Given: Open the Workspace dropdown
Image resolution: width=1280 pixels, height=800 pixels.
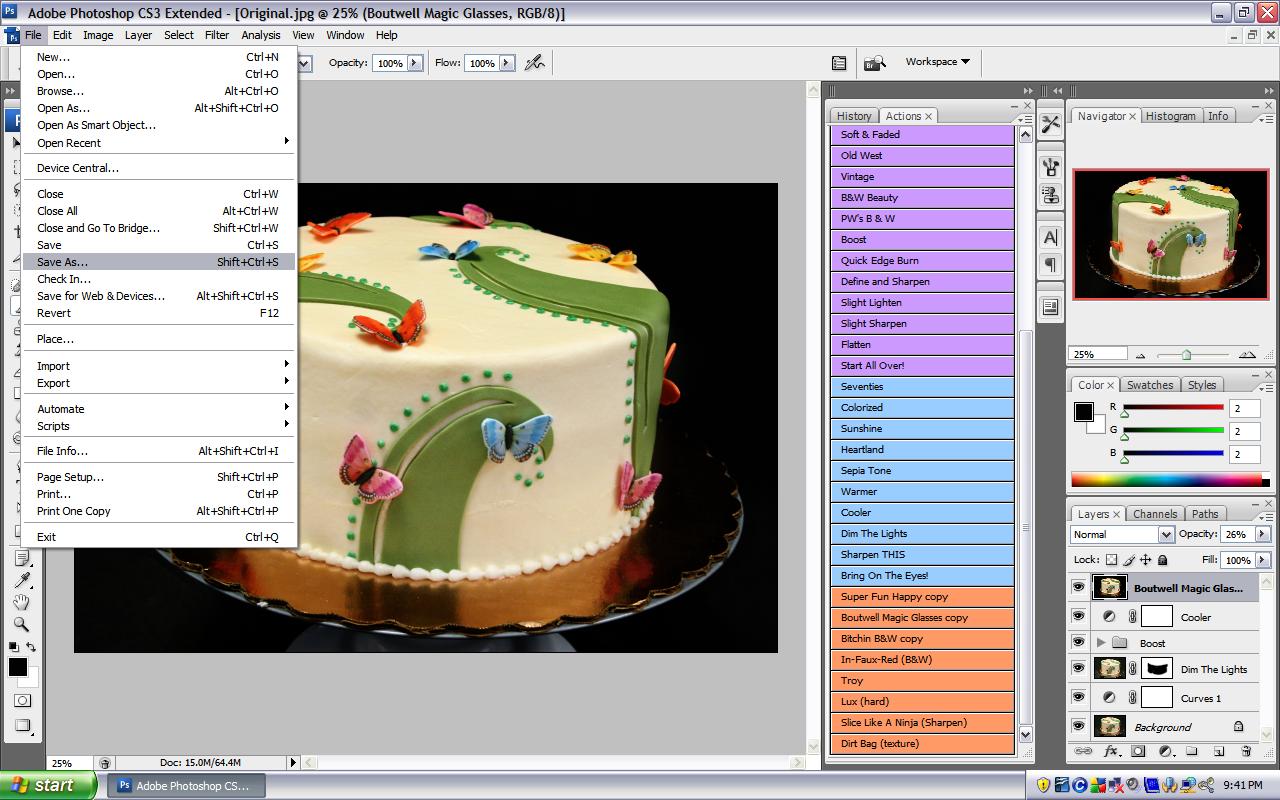Looking at the screenshot, I should (x=937, y=62).
